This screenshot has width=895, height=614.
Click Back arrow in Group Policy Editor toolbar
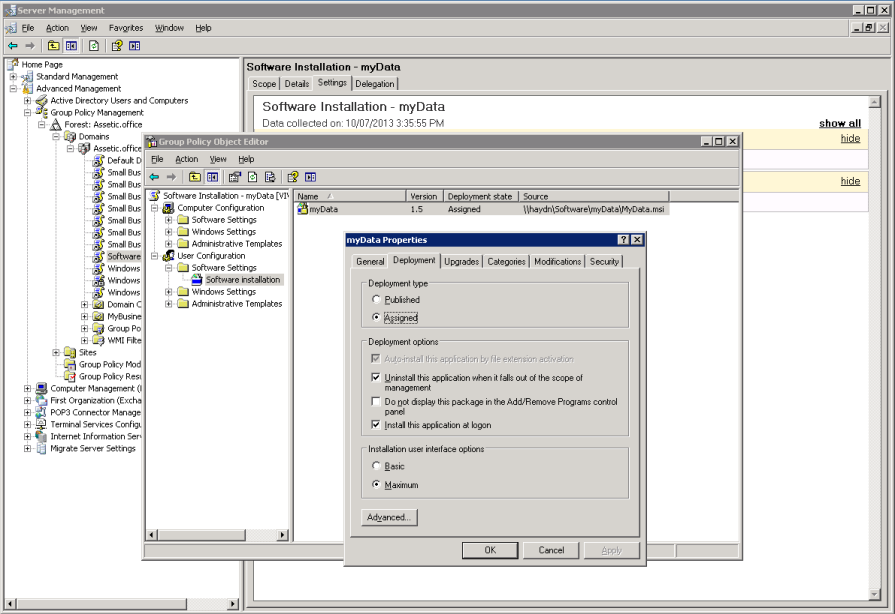coord(155,177)
